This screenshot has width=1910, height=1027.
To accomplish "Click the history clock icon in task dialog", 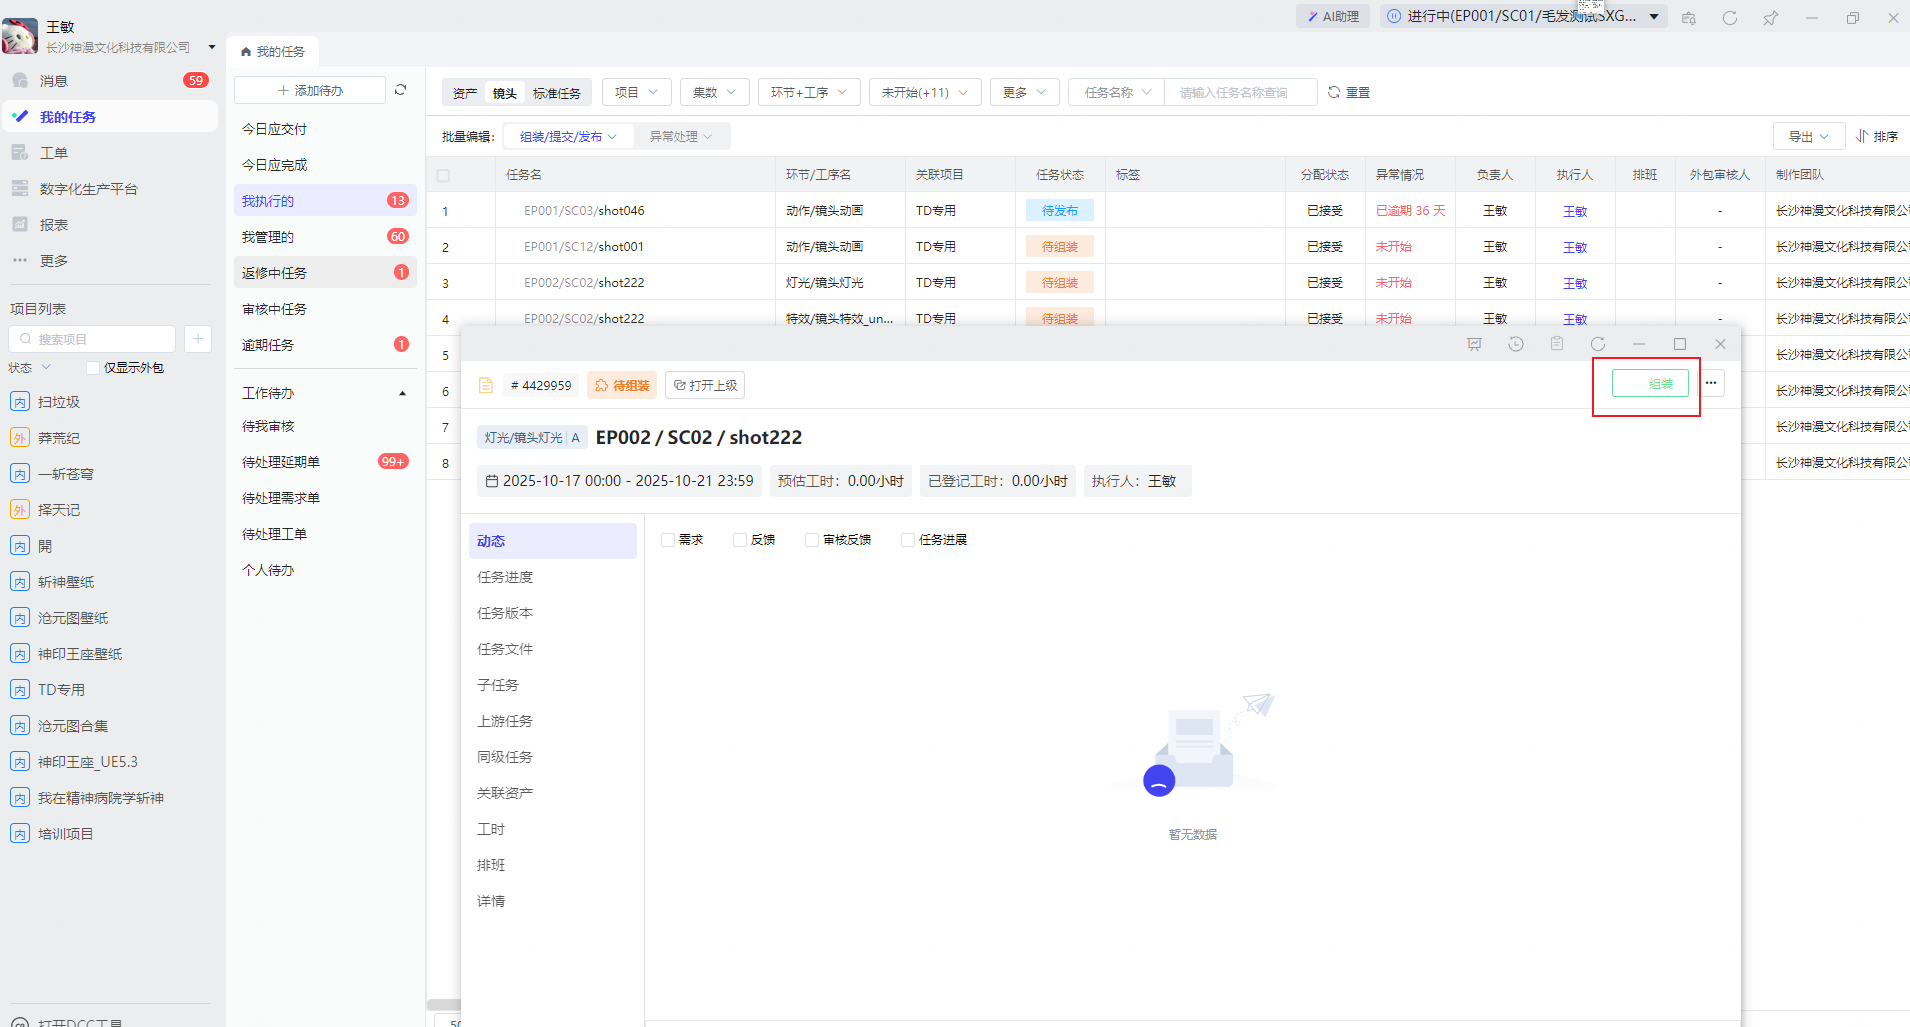I will (x=1516, y=344).
